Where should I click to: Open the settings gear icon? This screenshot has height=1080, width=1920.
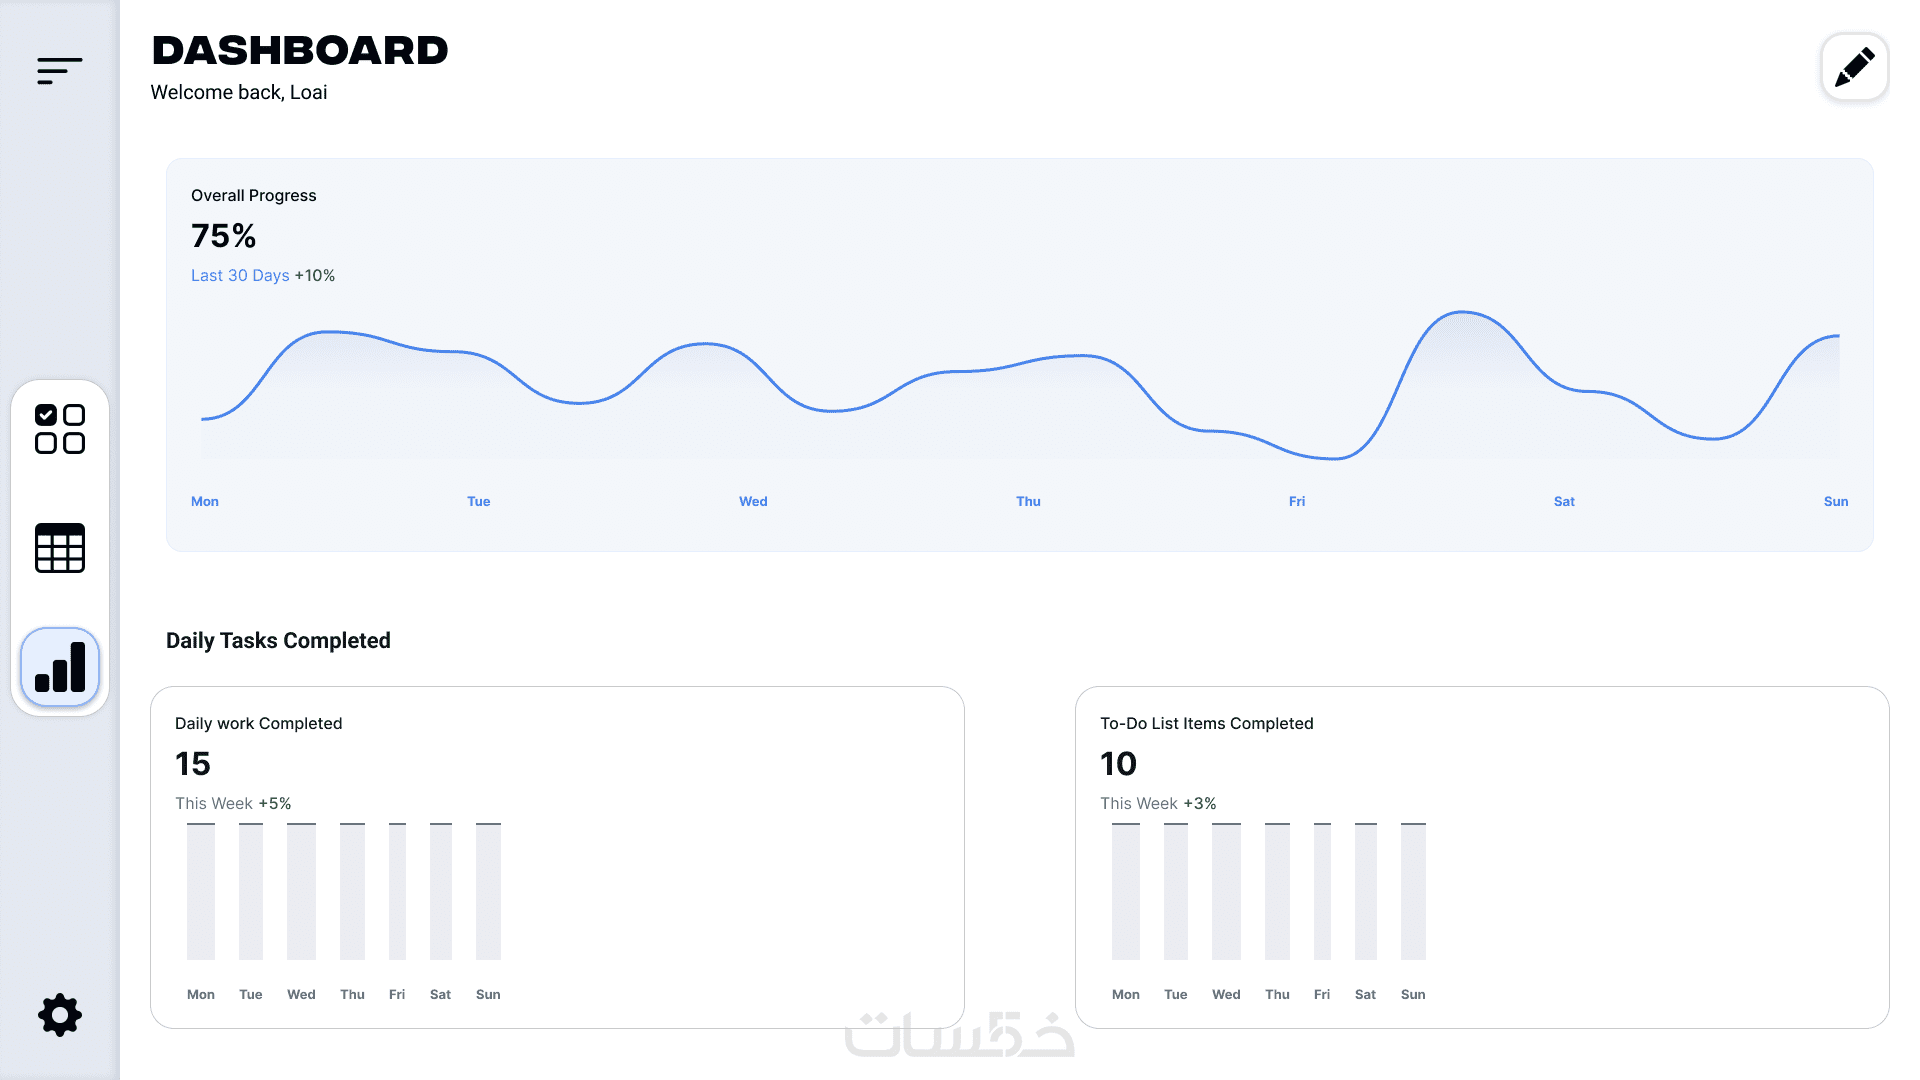click(60, 1015)
